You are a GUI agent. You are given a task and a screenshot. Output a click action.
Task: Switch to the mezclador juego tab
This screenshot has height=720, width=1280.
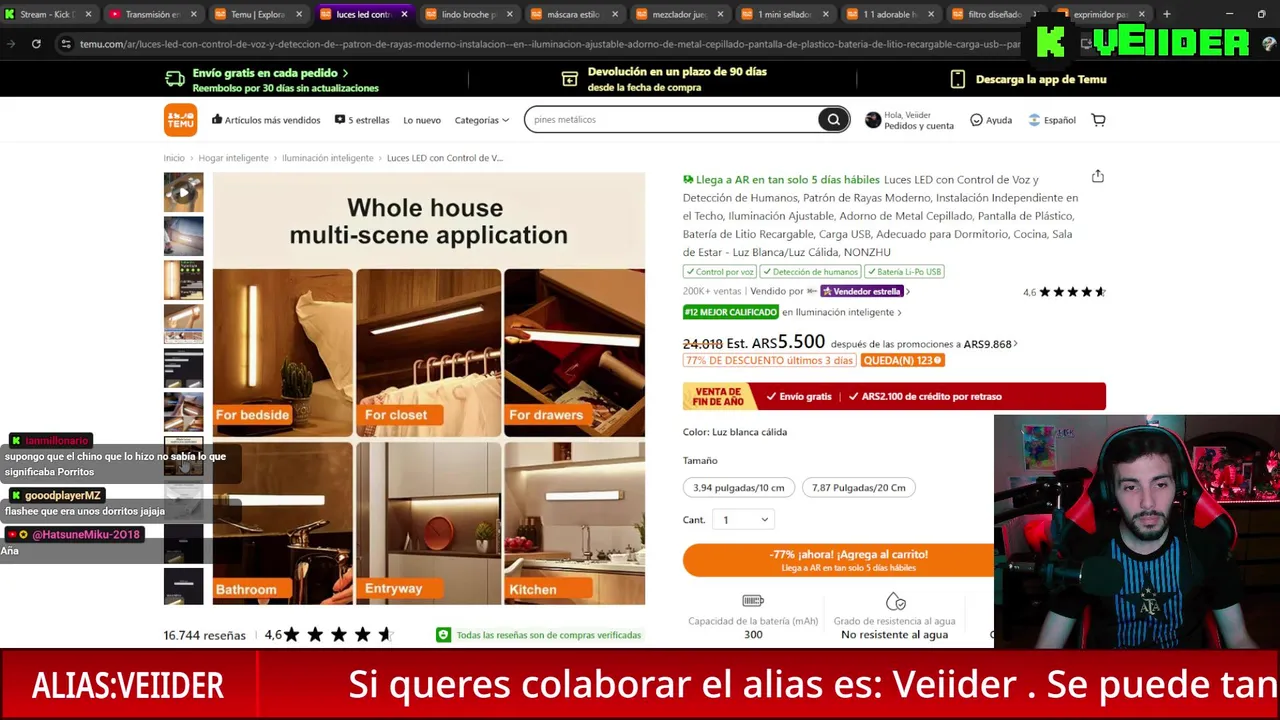[x=678, y=14]
